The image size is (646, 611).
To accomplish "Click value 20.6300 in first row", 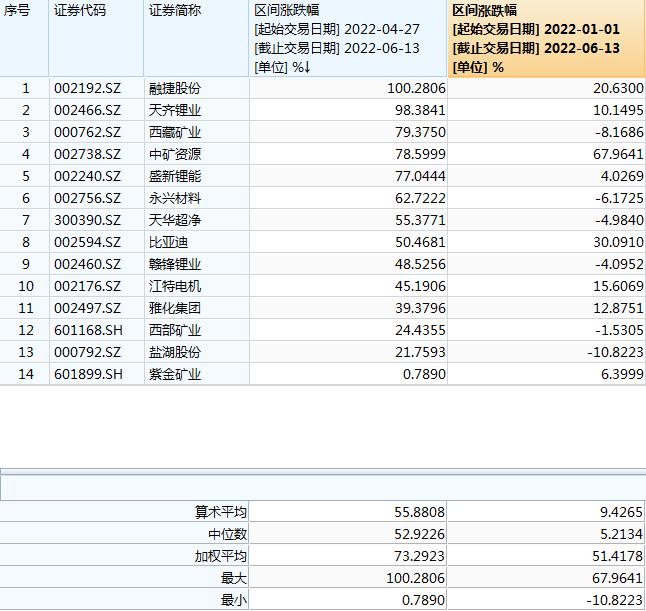I will (x=618, y=88).
